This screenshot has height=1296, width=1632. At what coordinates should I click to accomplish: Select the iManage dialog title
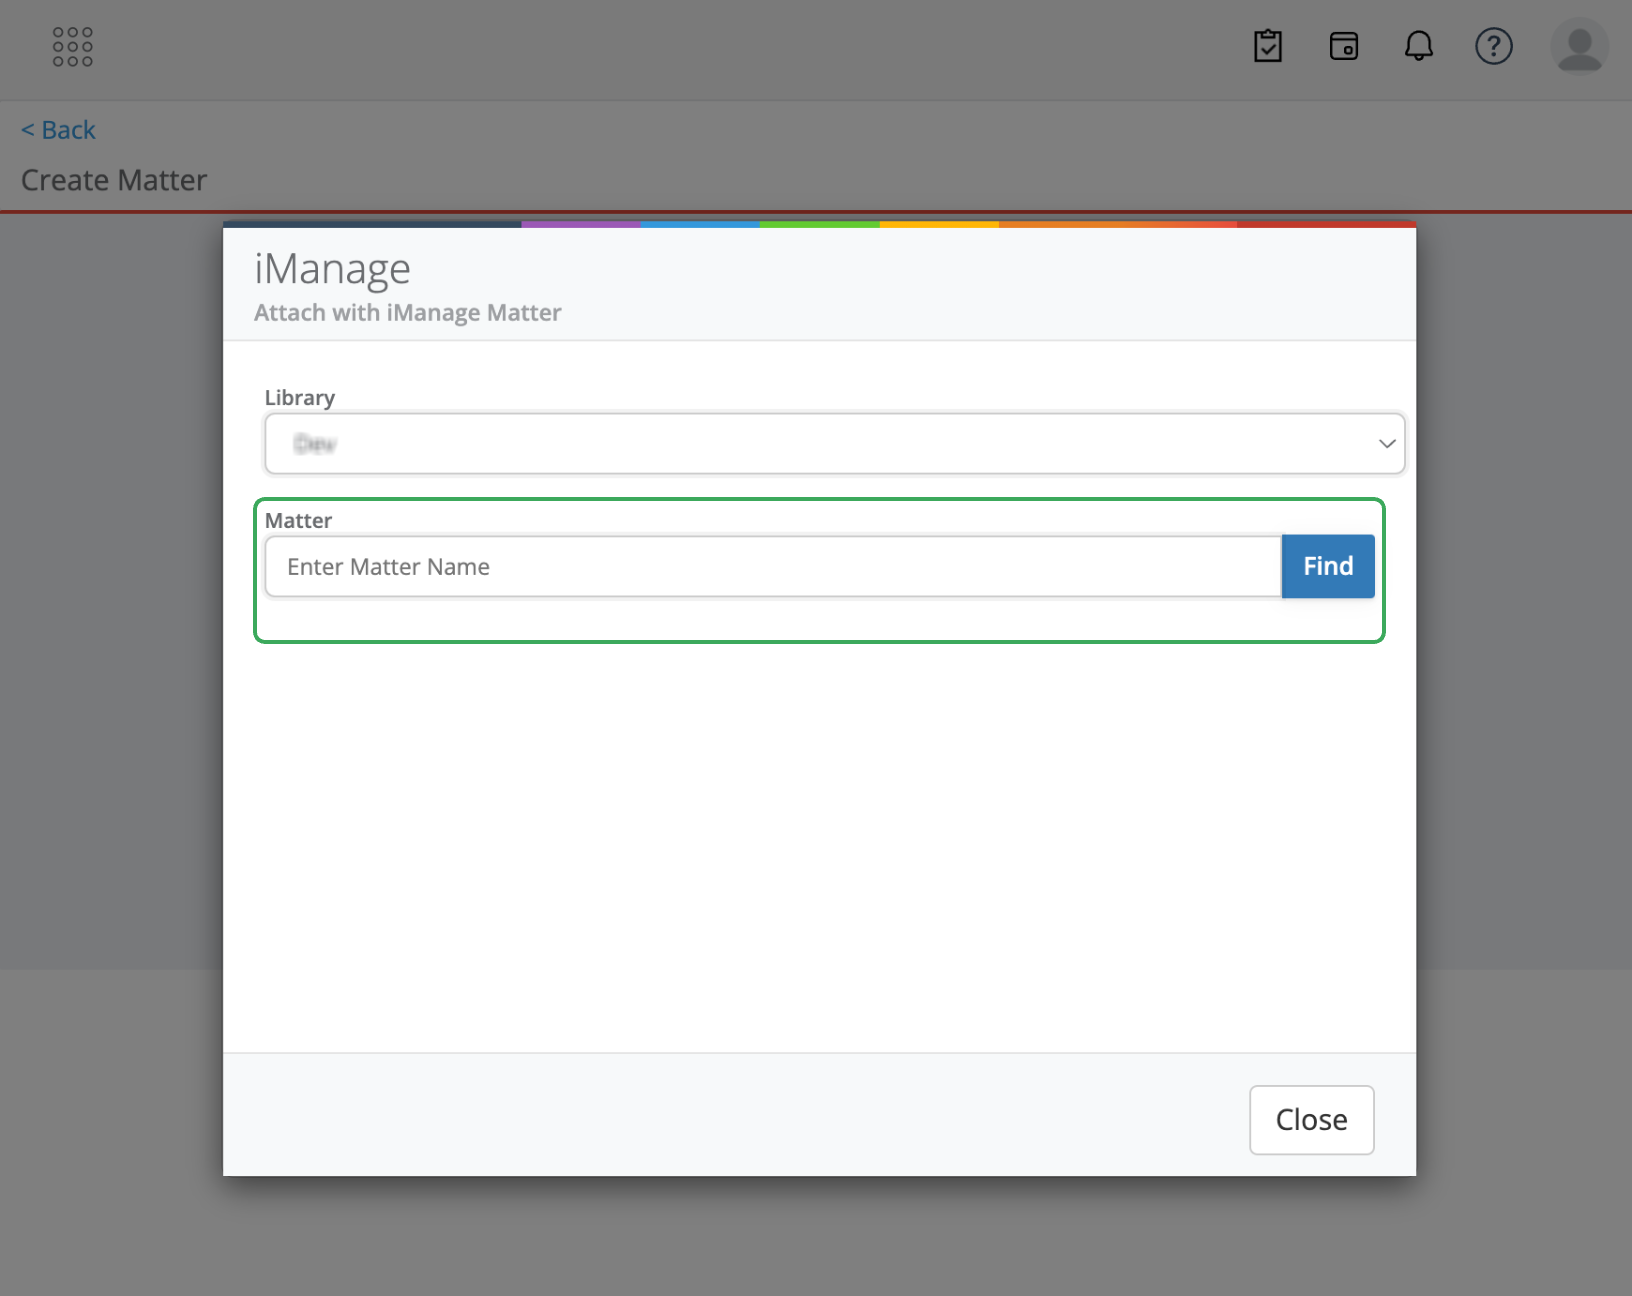(332, 269)
